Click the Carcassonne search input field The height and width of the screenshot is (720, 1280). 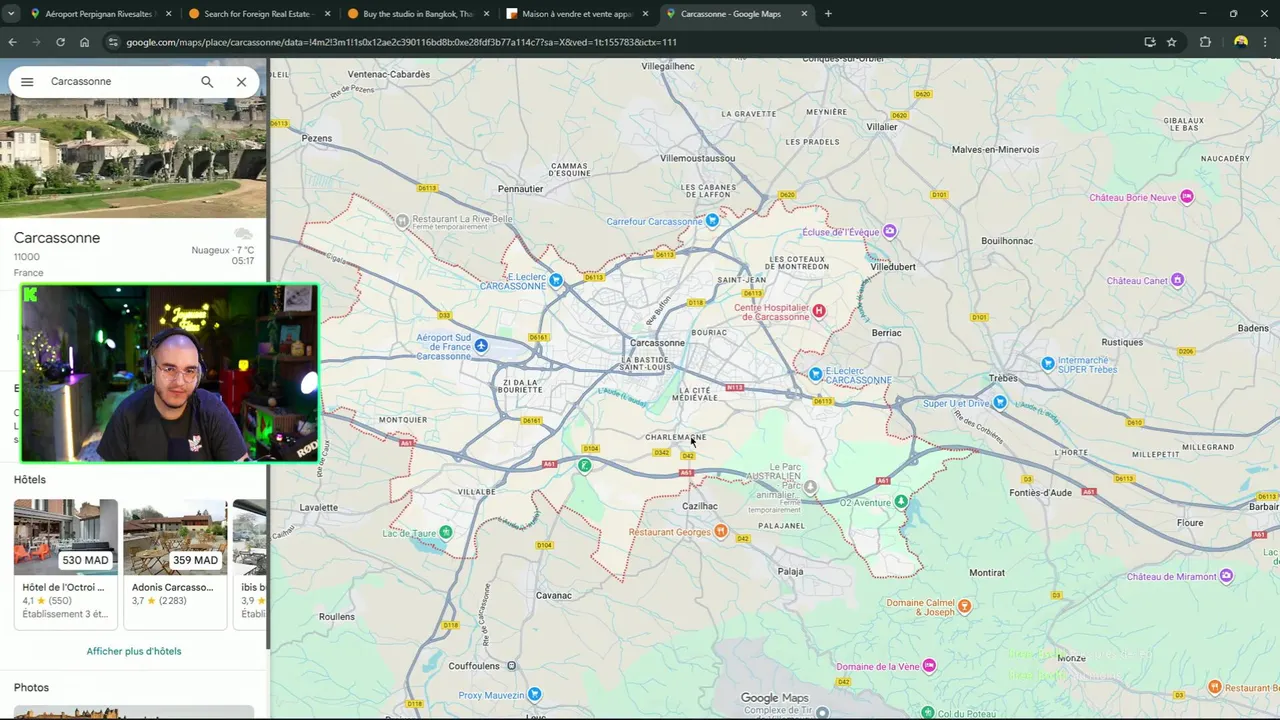pos(120,82)
